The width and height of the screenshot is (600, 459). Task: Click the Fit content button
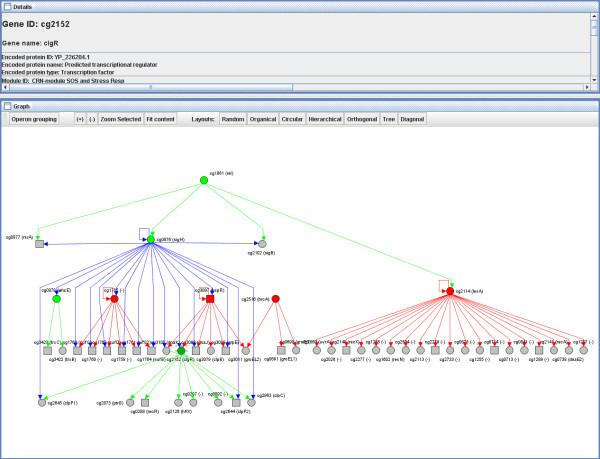point(161,119)
